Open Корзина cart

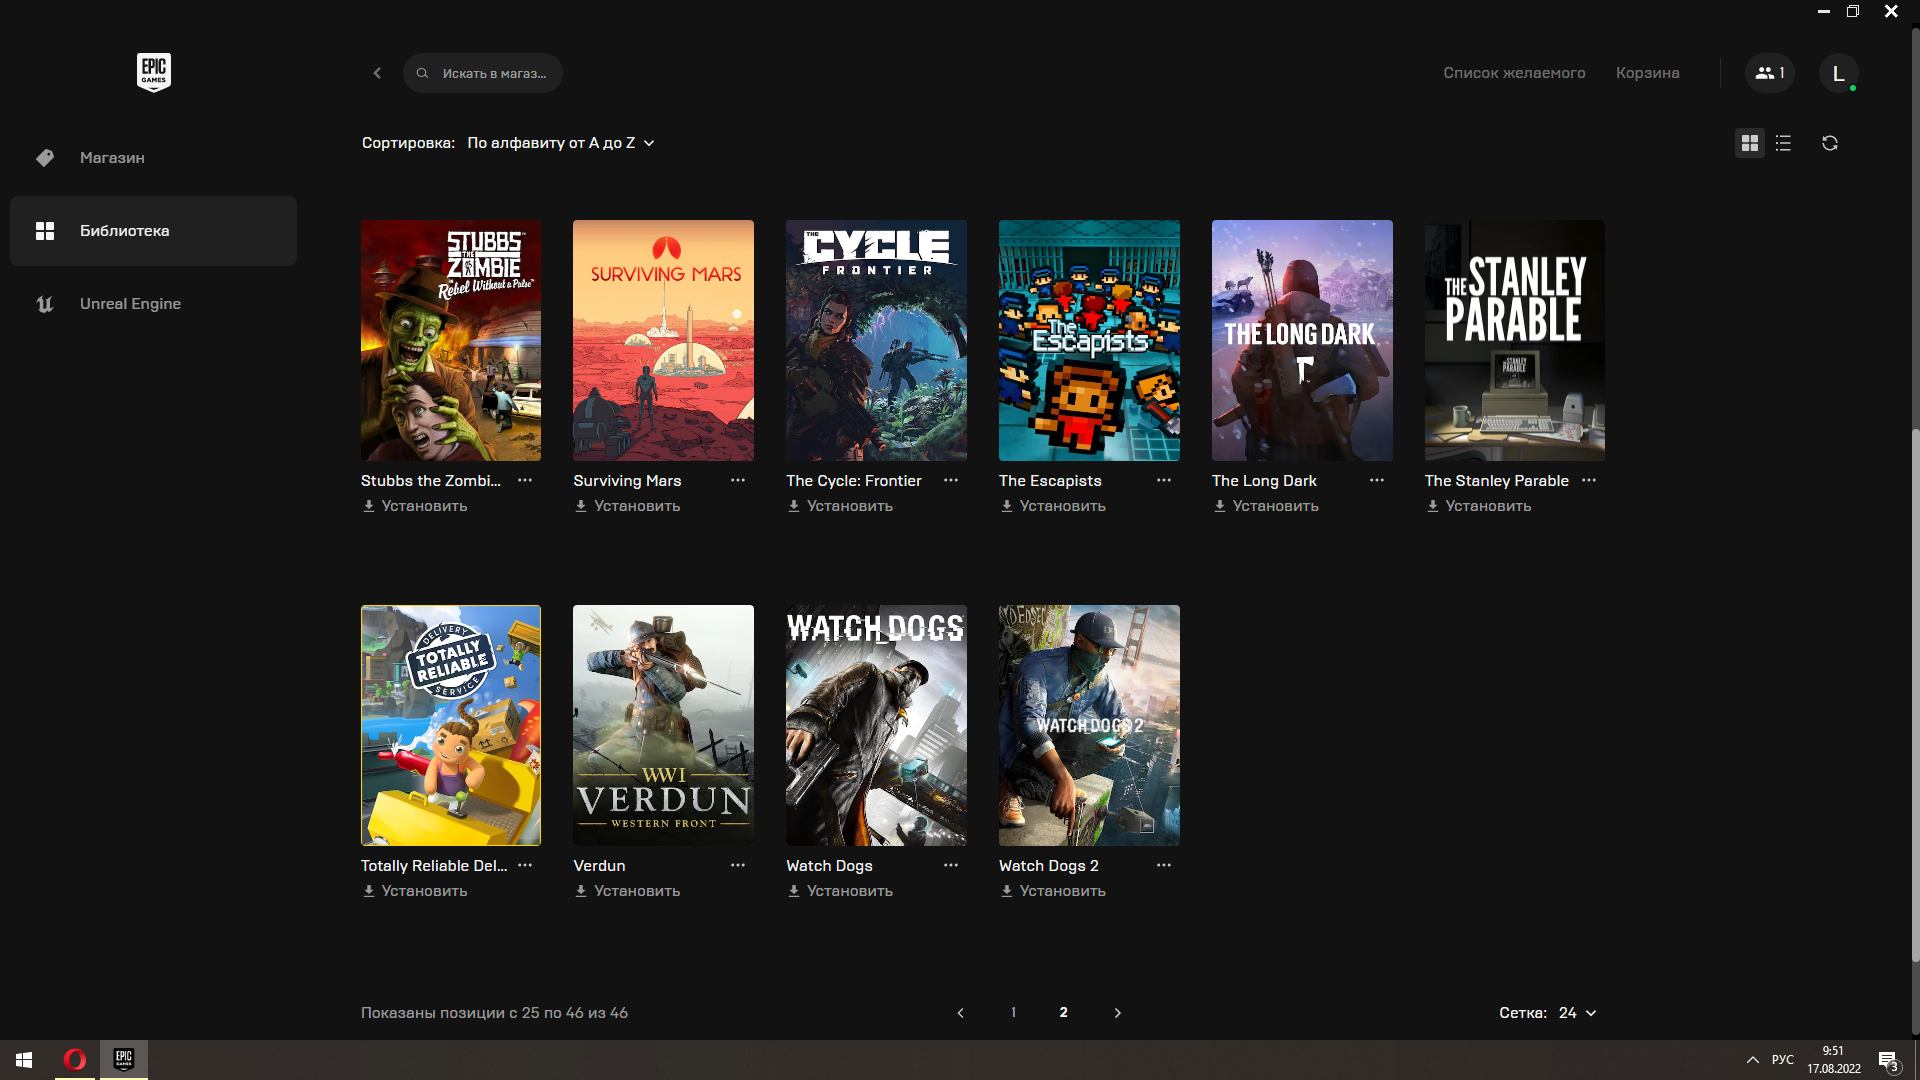pos(1647,73)
